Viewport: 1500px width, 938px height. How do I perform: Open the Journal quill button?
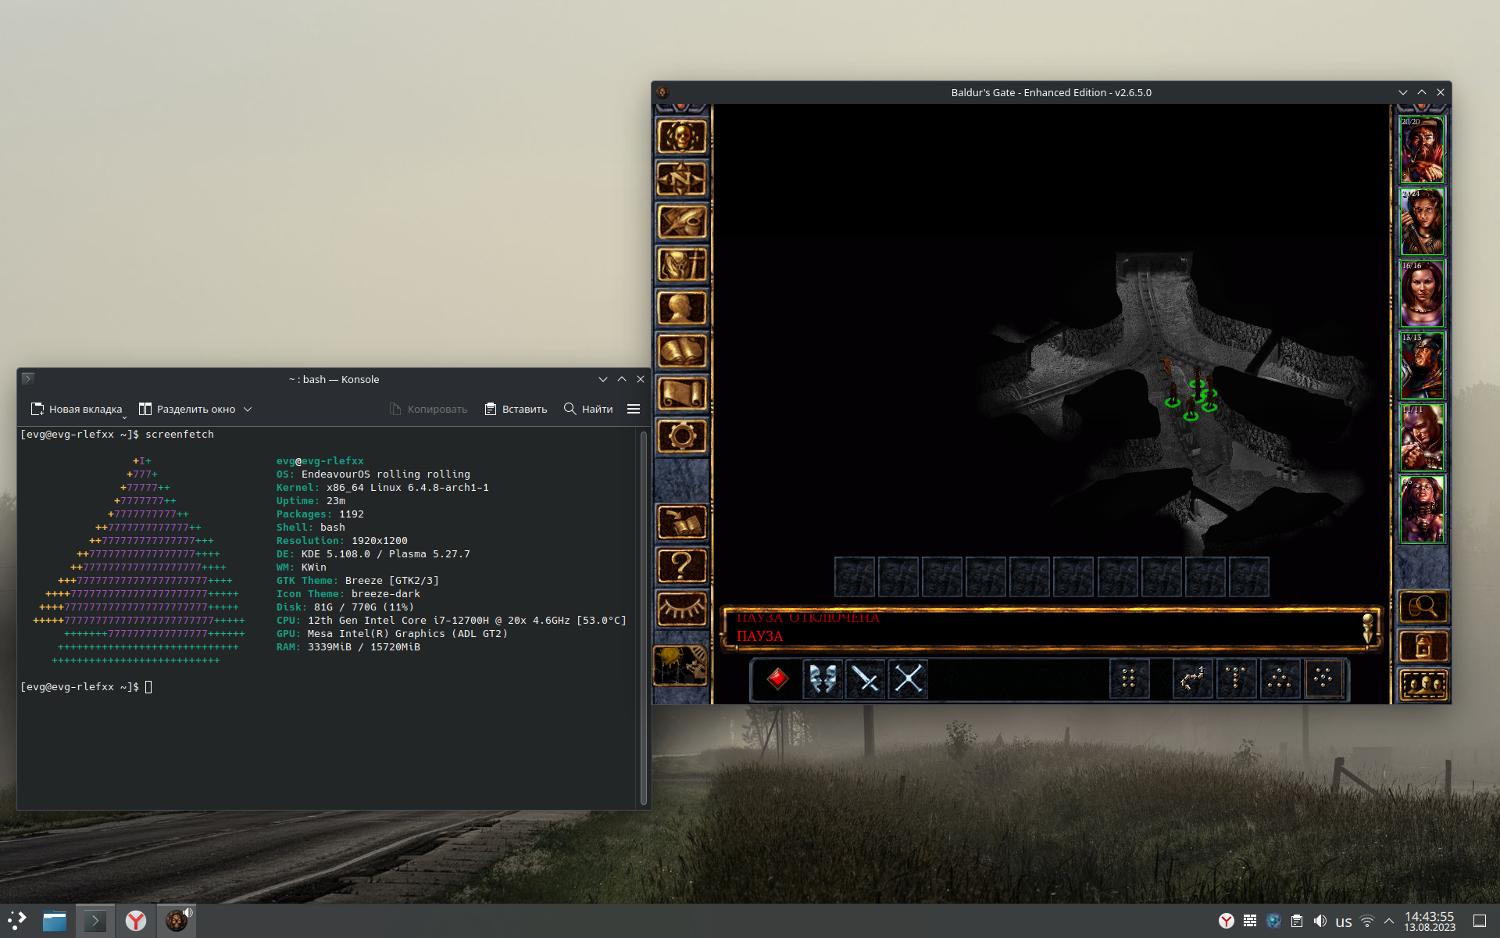pyautogui.click(x=681, y=223)
